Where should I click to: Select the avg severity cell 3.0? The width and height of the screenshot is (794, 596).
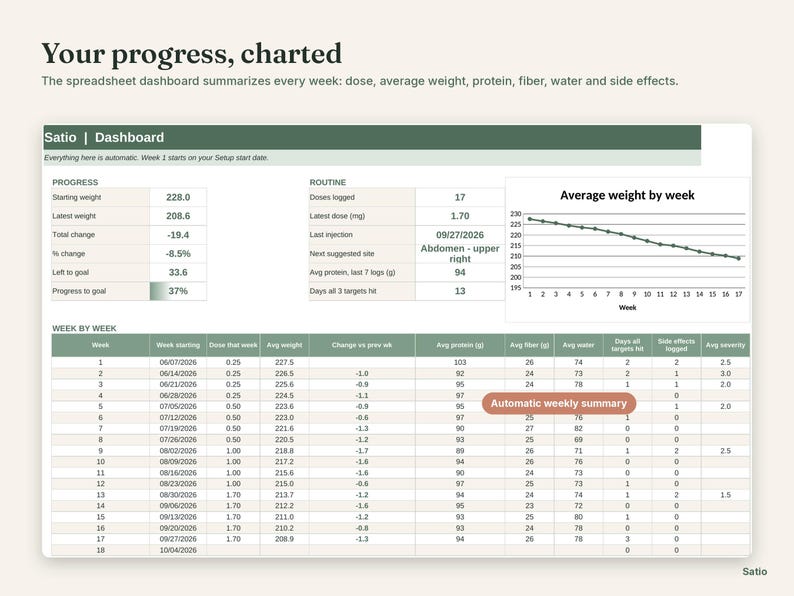click(726, 374)
